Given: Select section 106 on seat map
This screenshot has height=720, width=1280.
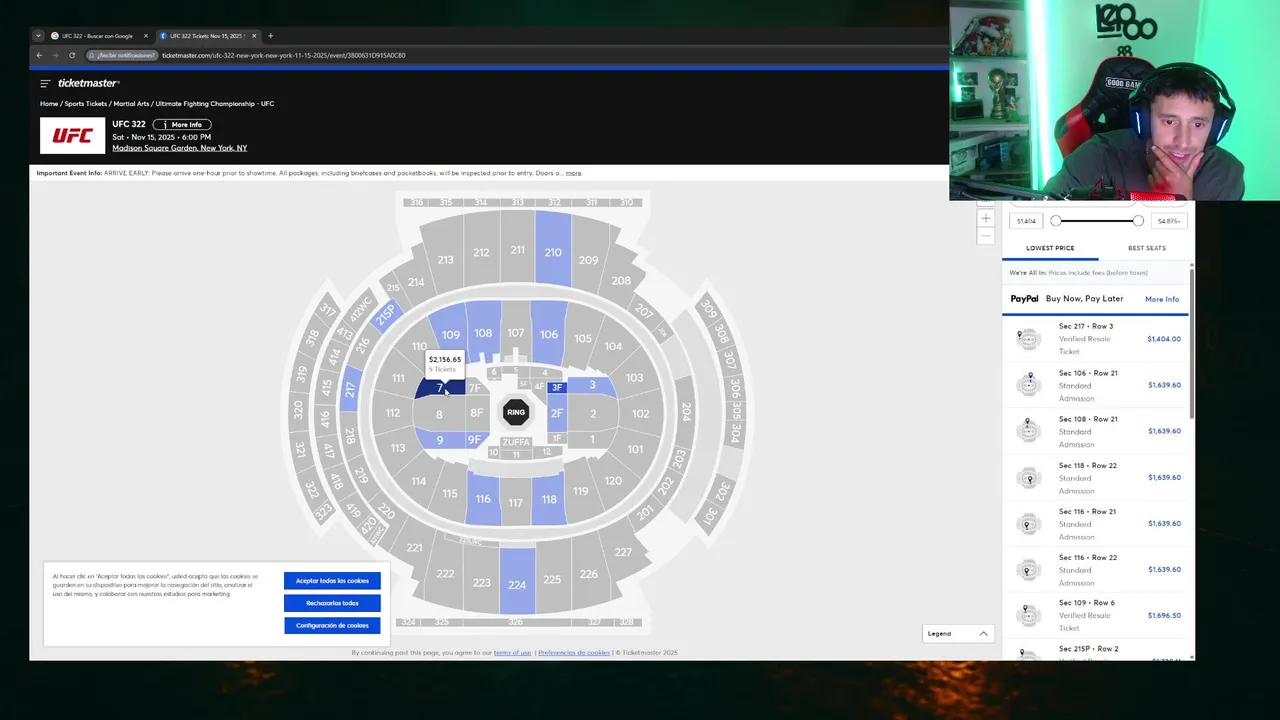Looking at the screenshot, I should pyautogui.click(x=548, y=334).
